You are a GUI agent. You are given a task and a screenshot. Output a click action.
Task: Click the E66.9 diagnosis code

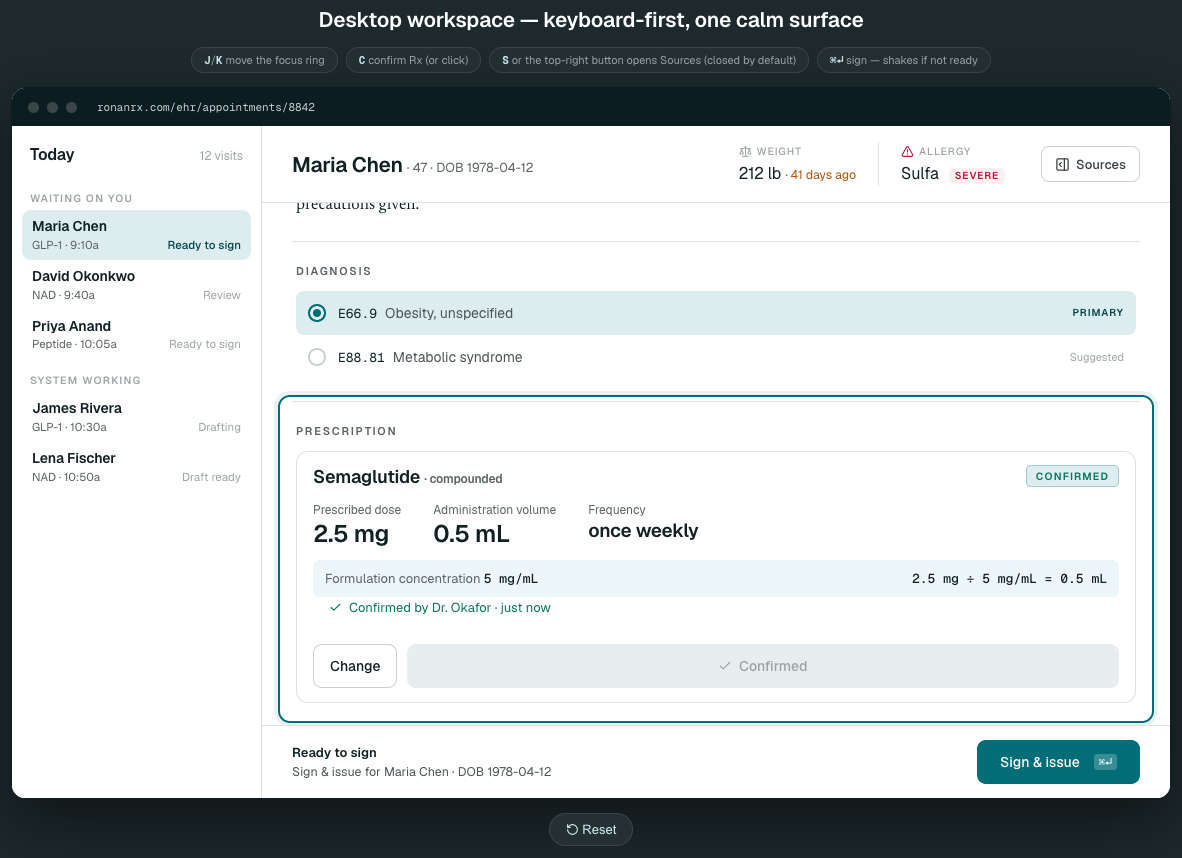357,314
